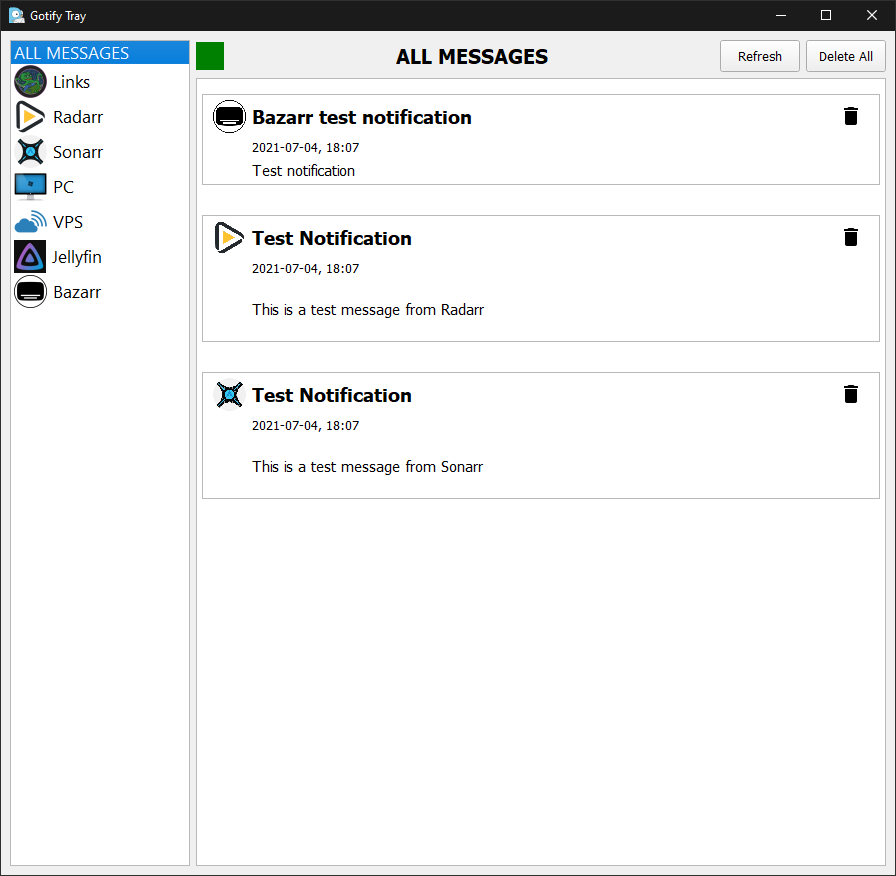Open the Jellyfin application messages
The image size is (896, 876).
[77, 257]
